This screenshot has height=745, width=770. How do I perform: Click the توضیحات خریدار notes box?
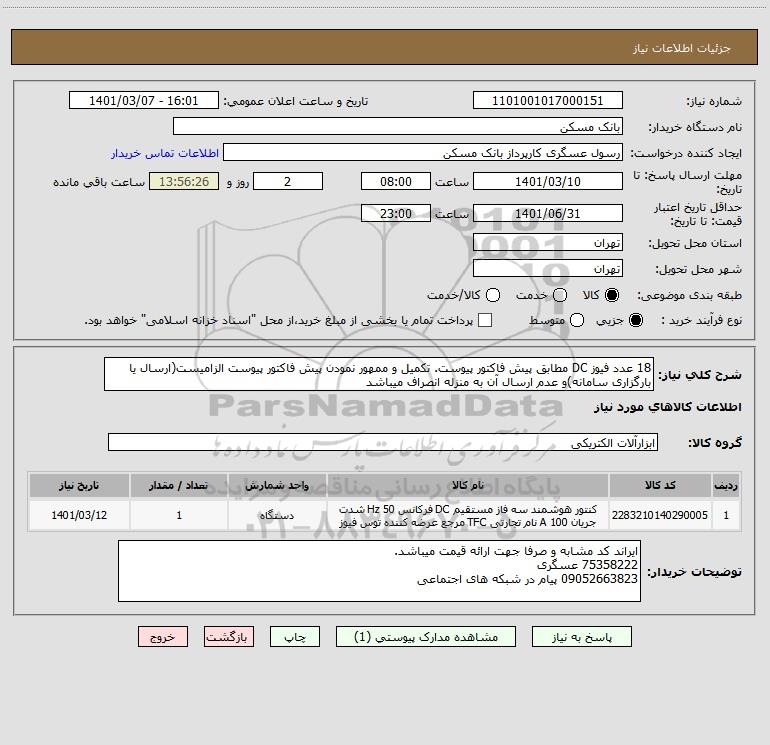click(379, 571)
